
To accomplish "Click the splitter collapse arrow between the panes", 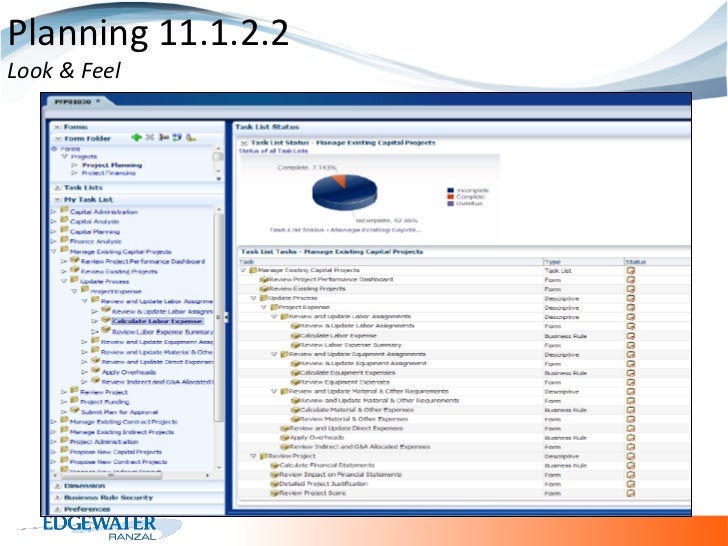I will point(226,318).
